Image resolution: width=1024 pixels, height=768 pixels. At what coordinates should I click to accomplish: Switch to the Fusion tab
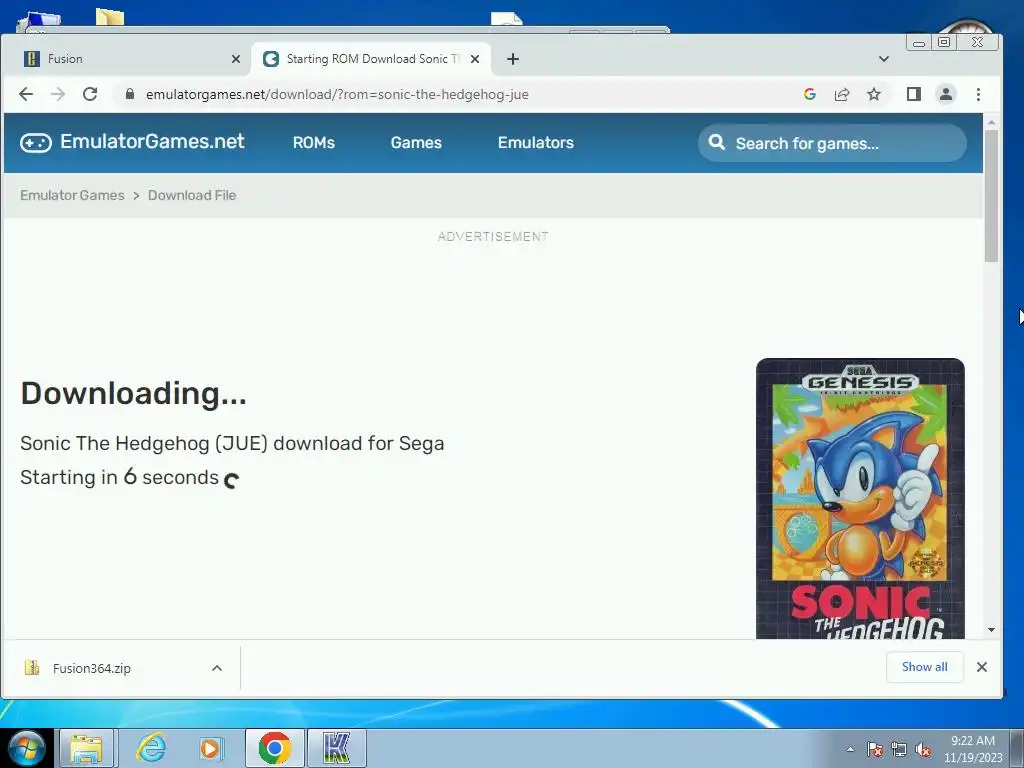[x=131, y=59]
